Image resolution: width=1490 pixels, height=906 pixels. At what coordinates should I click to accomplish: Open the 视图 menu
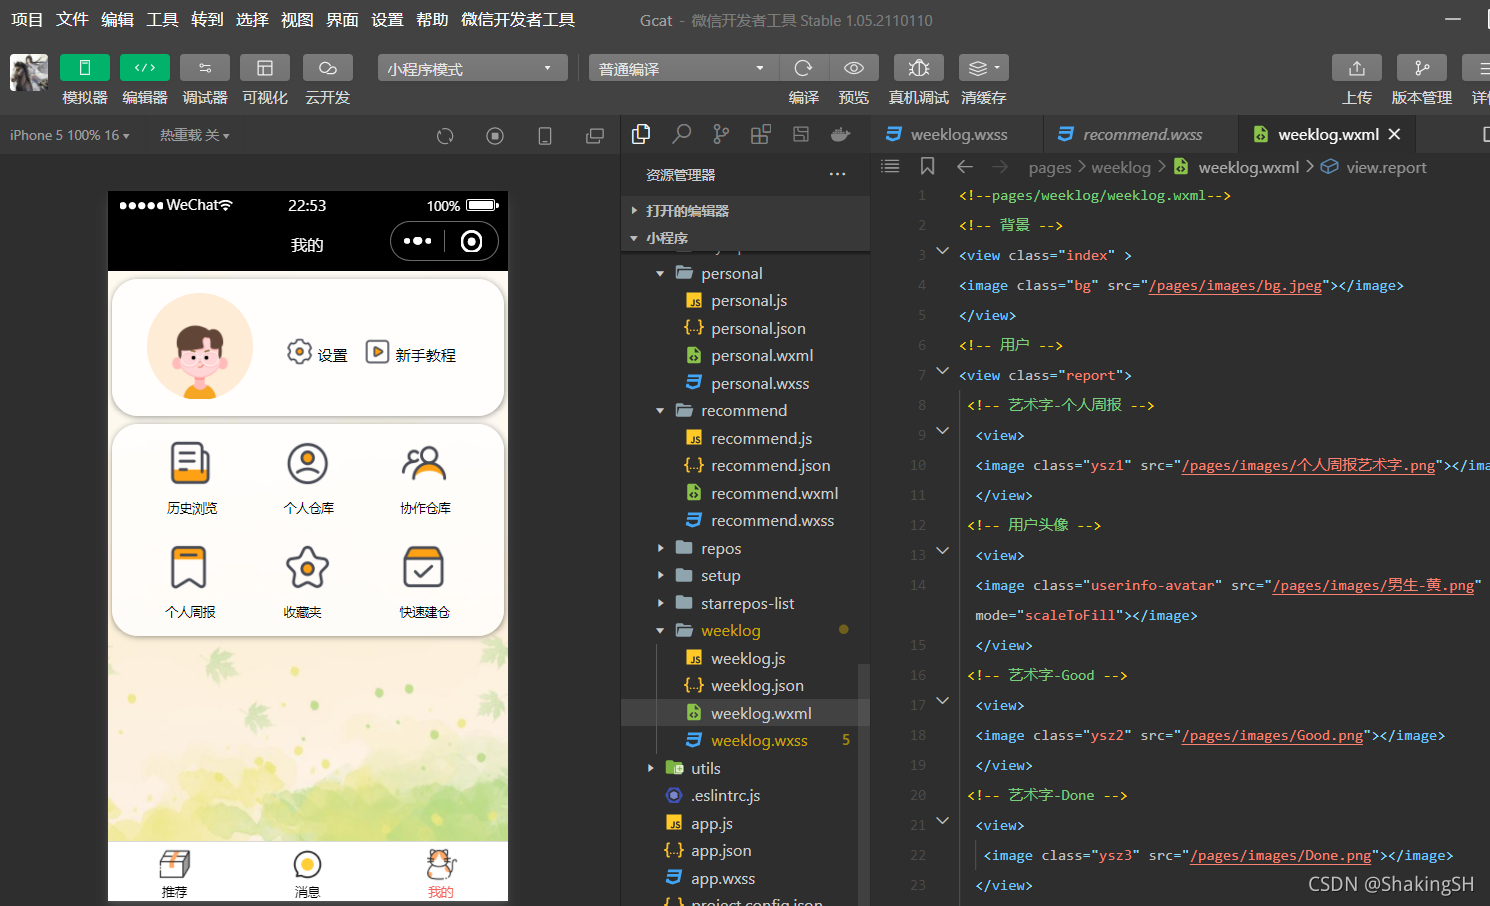[297, 20]
